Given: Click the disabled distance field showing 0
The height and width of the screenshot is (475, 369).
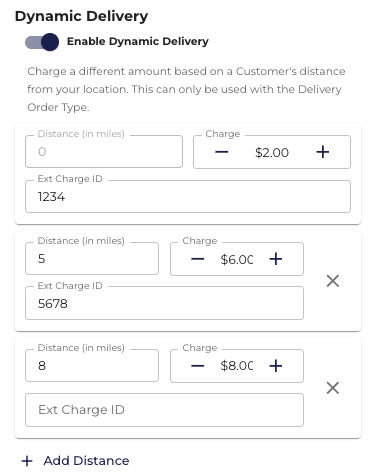Looking at the screenshot, I should click(x=104, y=152).
